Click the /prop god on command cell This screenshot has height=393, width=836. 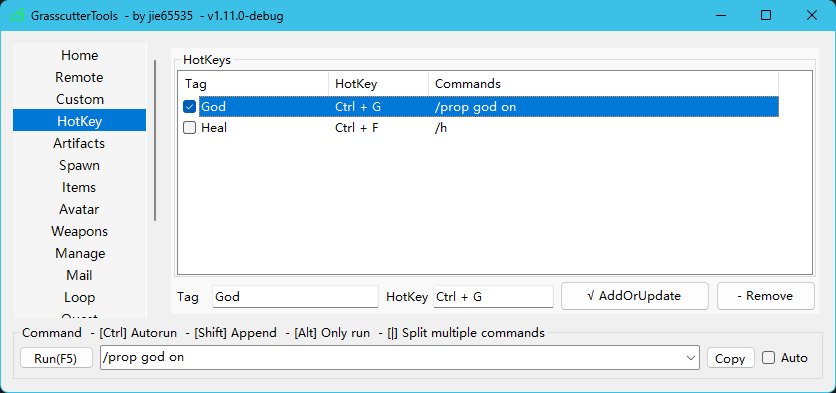click(x=476, y=107)
